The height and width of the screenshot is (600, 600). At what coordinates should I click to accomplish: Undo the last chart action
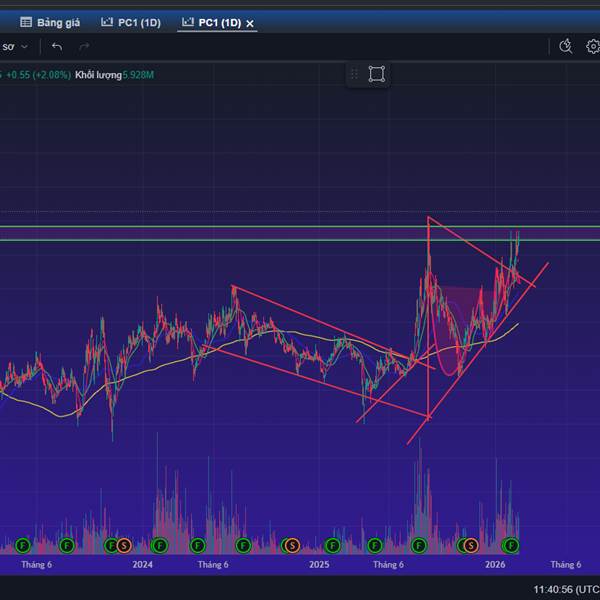57,47
